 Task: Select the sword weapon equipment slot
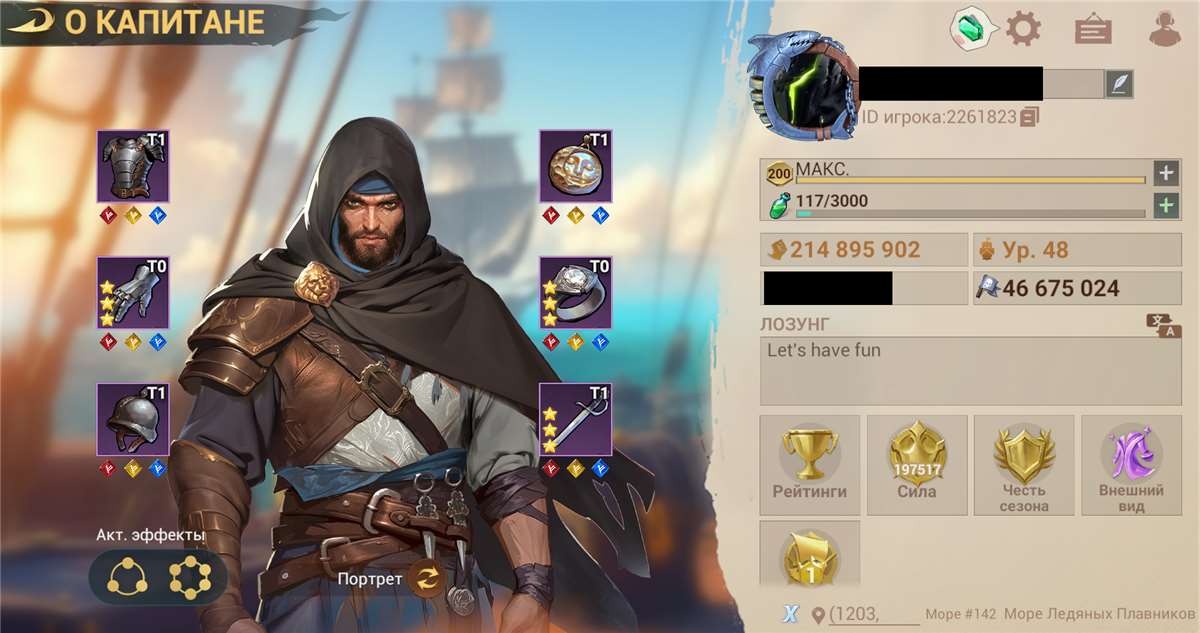click(x=575, y=419)
